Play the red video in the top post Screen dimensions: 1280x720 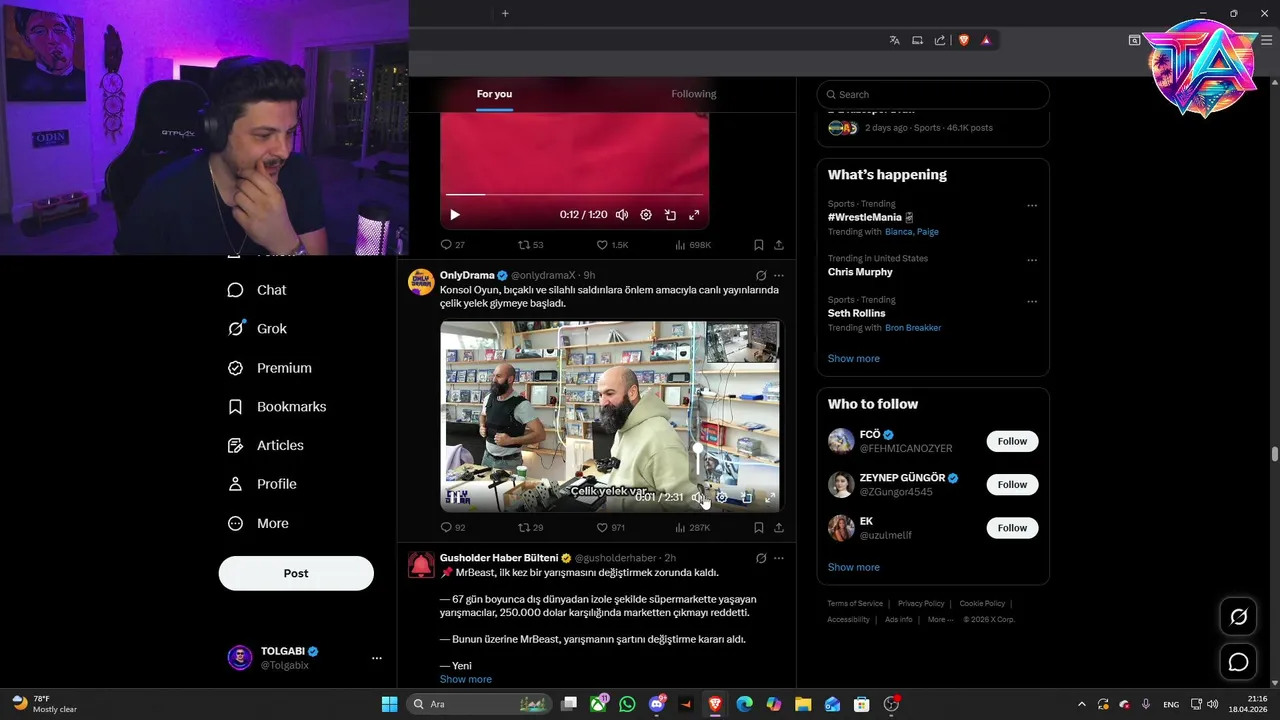(x=455, y=215)
